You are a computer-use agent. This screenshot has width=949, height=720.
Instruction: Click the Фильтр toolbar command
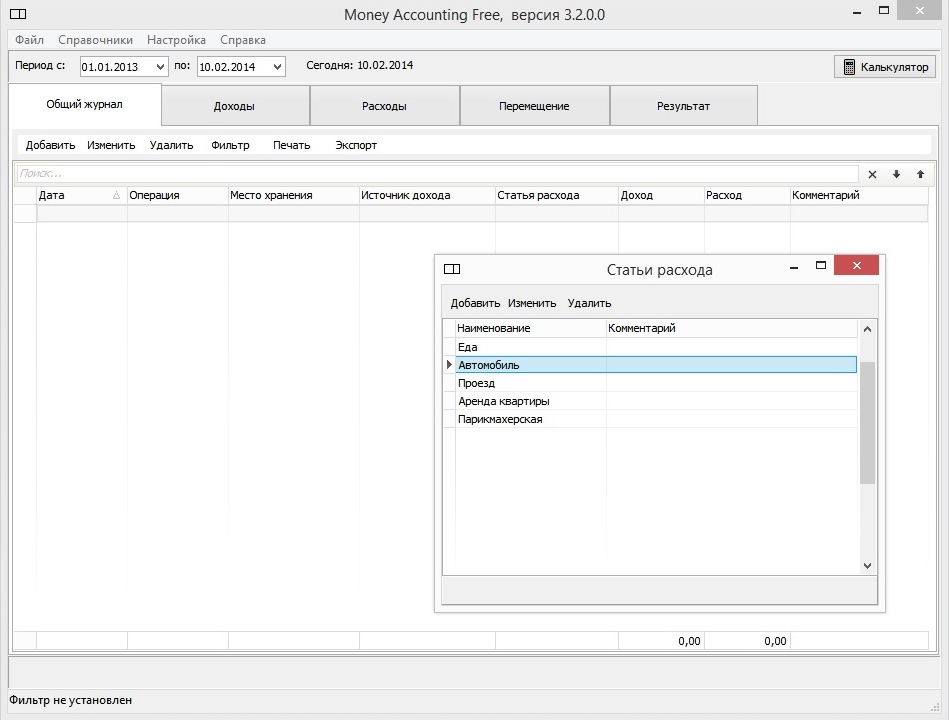[230, 145]
